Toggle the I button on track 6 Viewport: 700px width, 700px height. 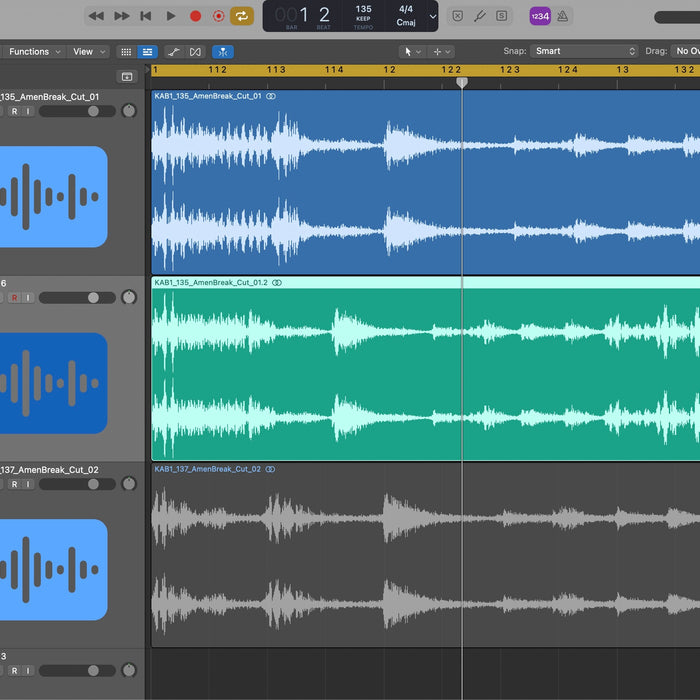coord(28,298)
